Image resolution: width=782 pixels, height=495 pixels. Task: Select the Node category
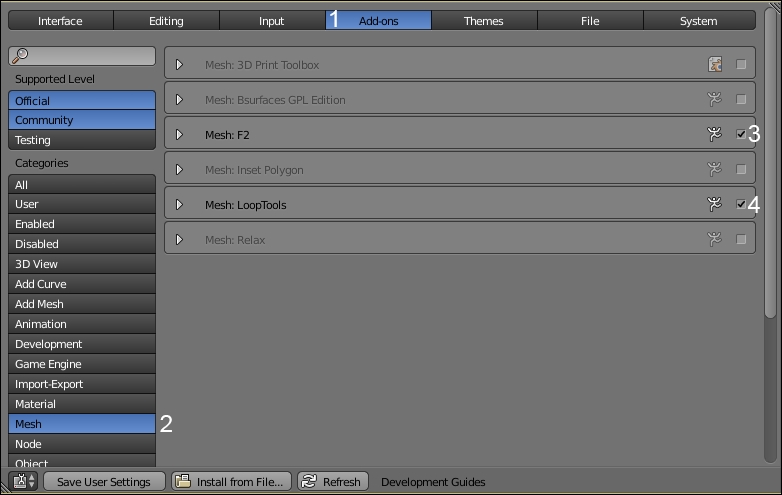coord(82,444)
